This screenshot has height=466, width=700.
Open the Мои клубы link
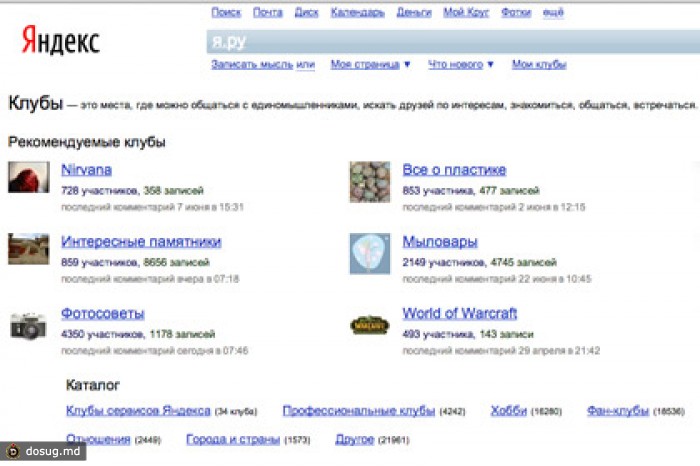[x=539, y=64]
